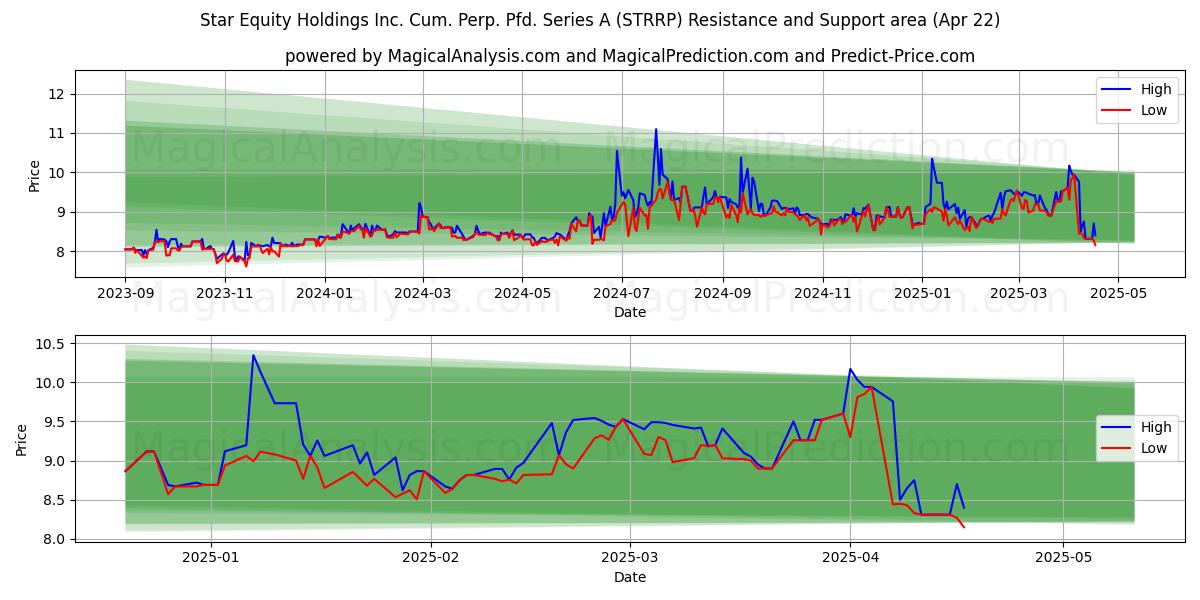
Task: Click the lower chart's 'Date' axis label
Action: click(630, 577)
